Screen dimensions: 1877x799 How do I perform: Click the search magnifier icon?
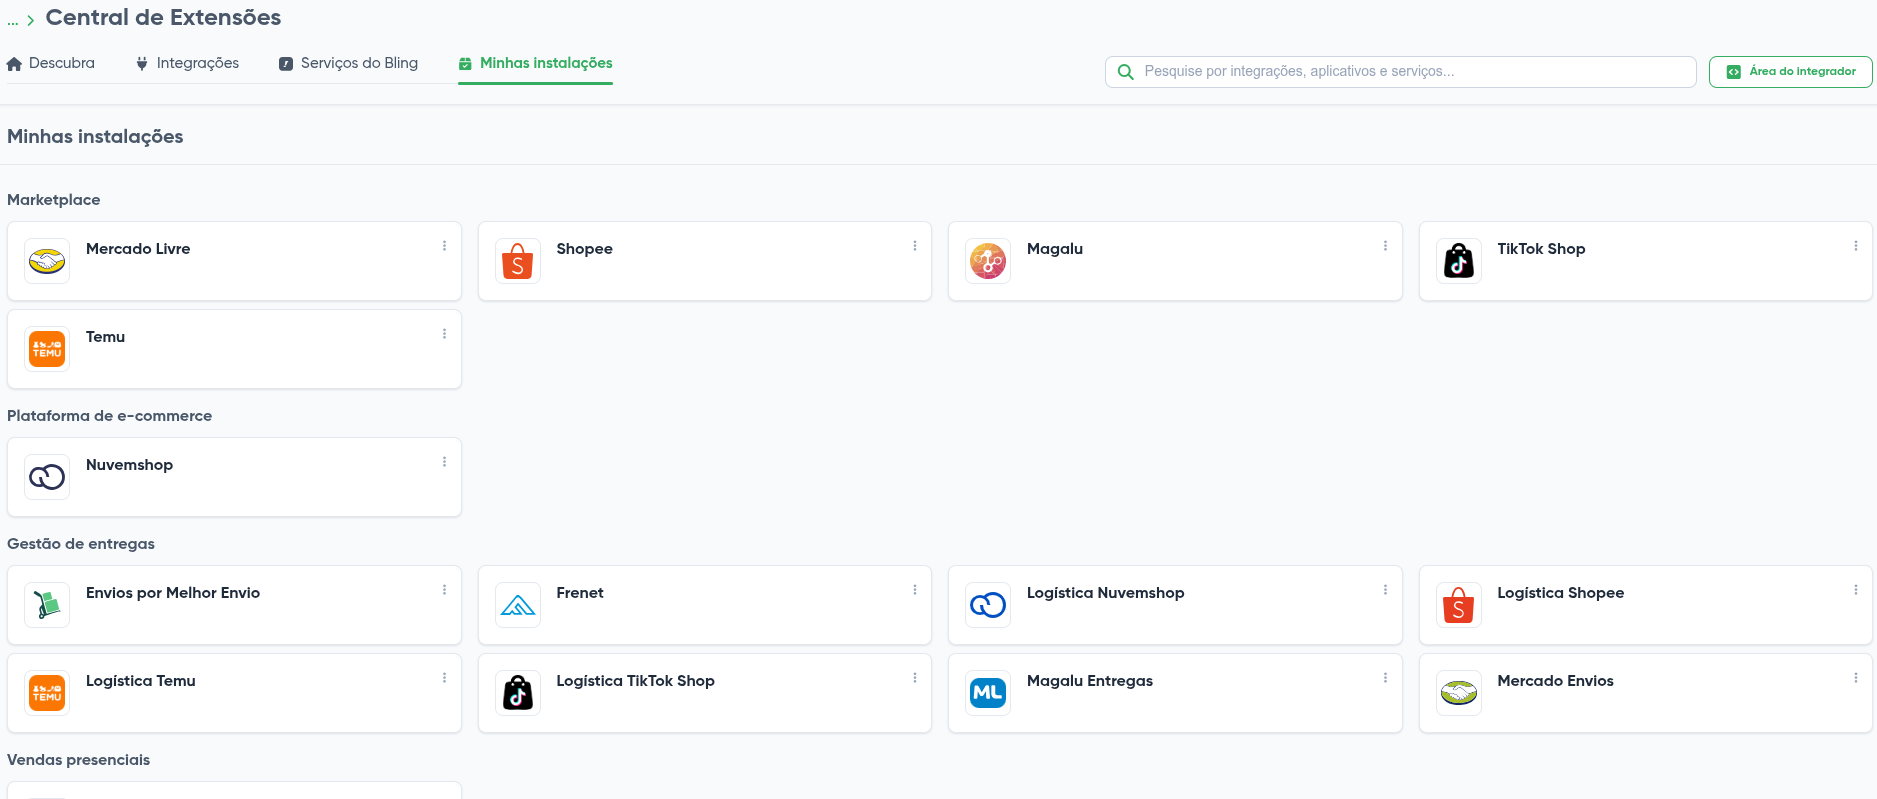pos(1125,72)
